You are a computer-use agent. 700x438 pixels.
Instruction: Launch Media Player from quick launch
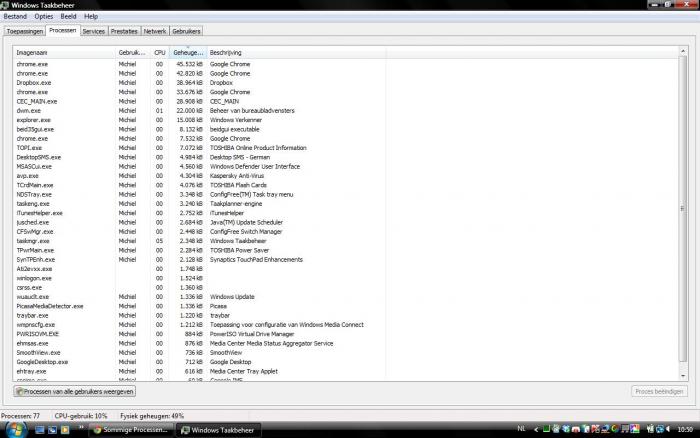(65, 430)
